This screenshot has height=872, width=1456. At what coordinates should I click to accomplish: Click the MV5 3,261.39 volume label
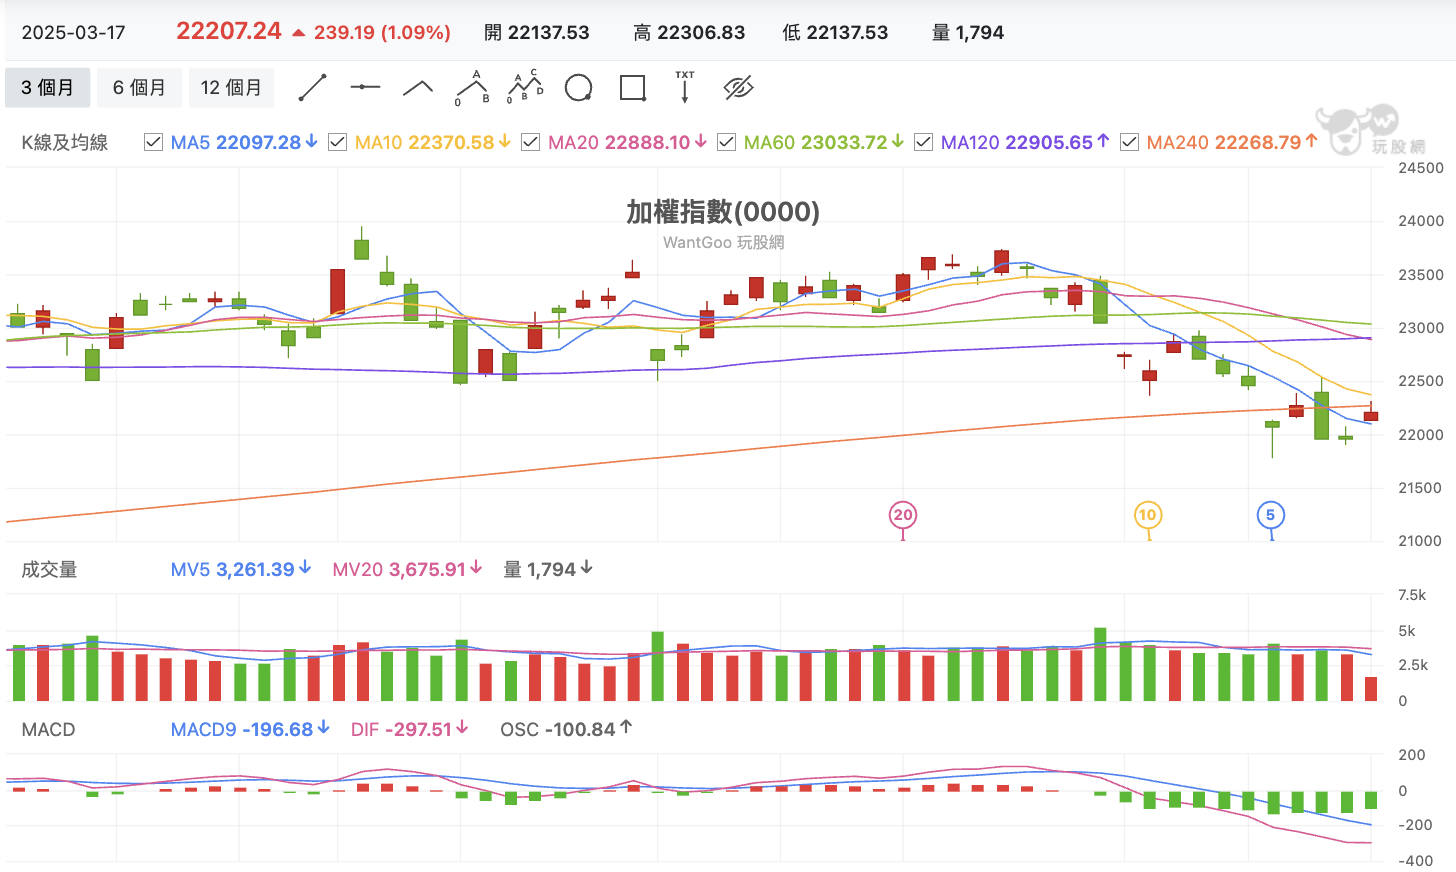[241, 569]
